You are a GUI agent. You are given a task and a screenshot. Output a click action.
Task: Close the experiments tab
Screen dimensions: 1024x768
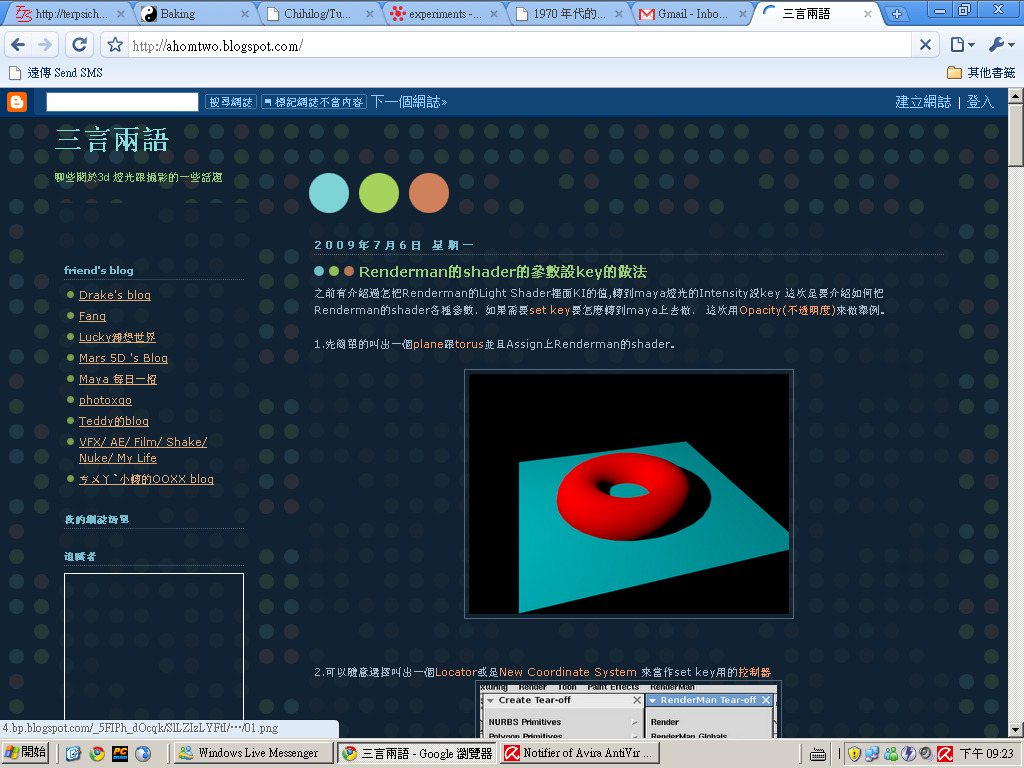(x=493, y=14)
